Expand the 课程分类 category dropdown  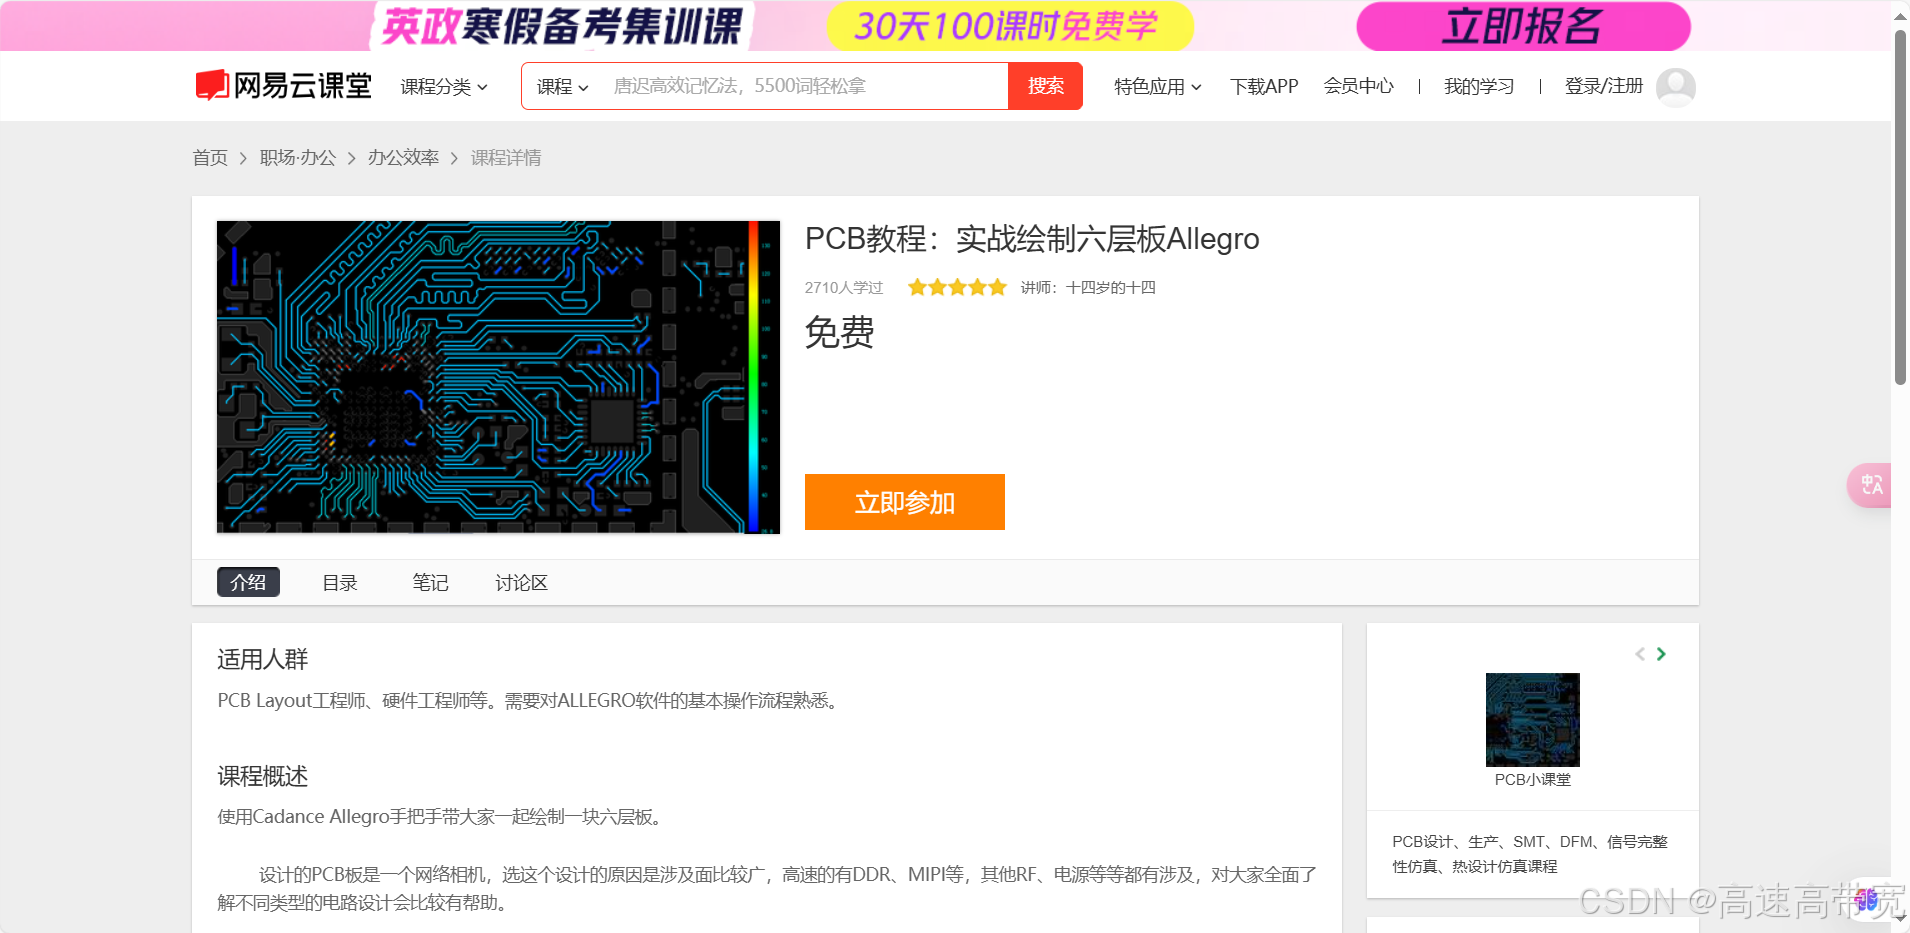(x=444, y=87)
